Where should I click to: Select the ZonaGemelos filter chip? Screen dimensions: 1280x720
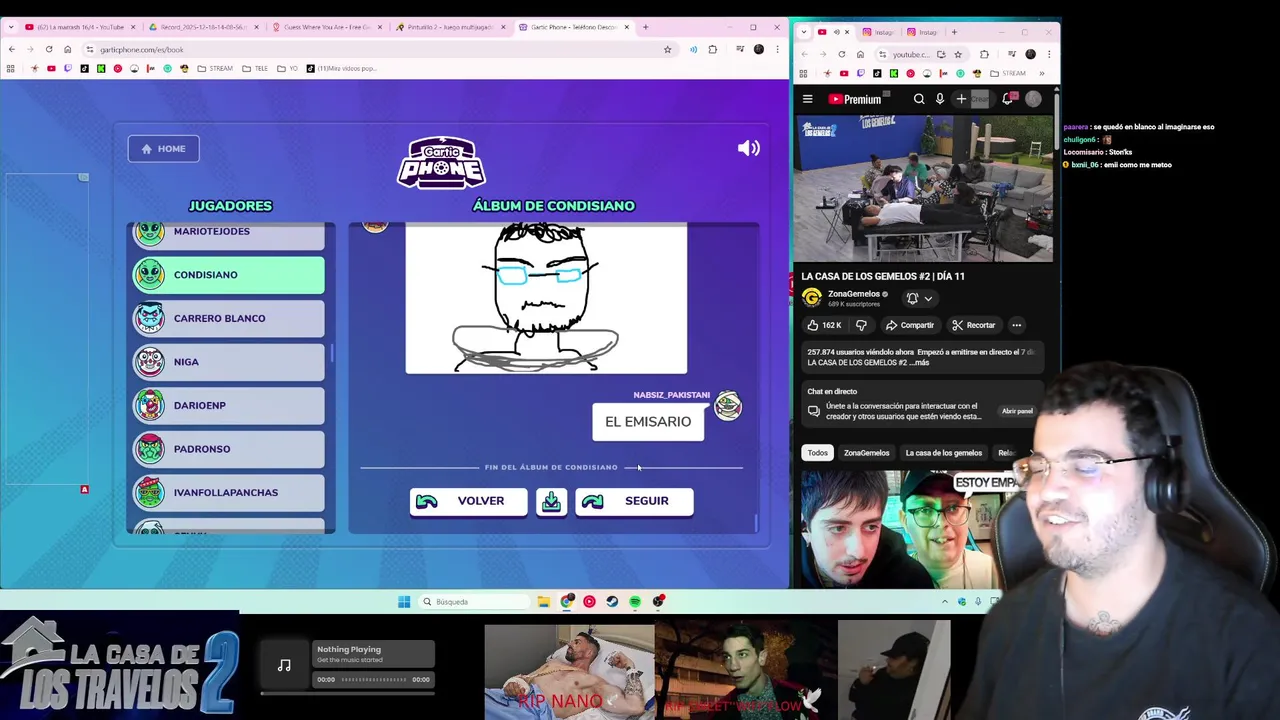click(866, 453)
